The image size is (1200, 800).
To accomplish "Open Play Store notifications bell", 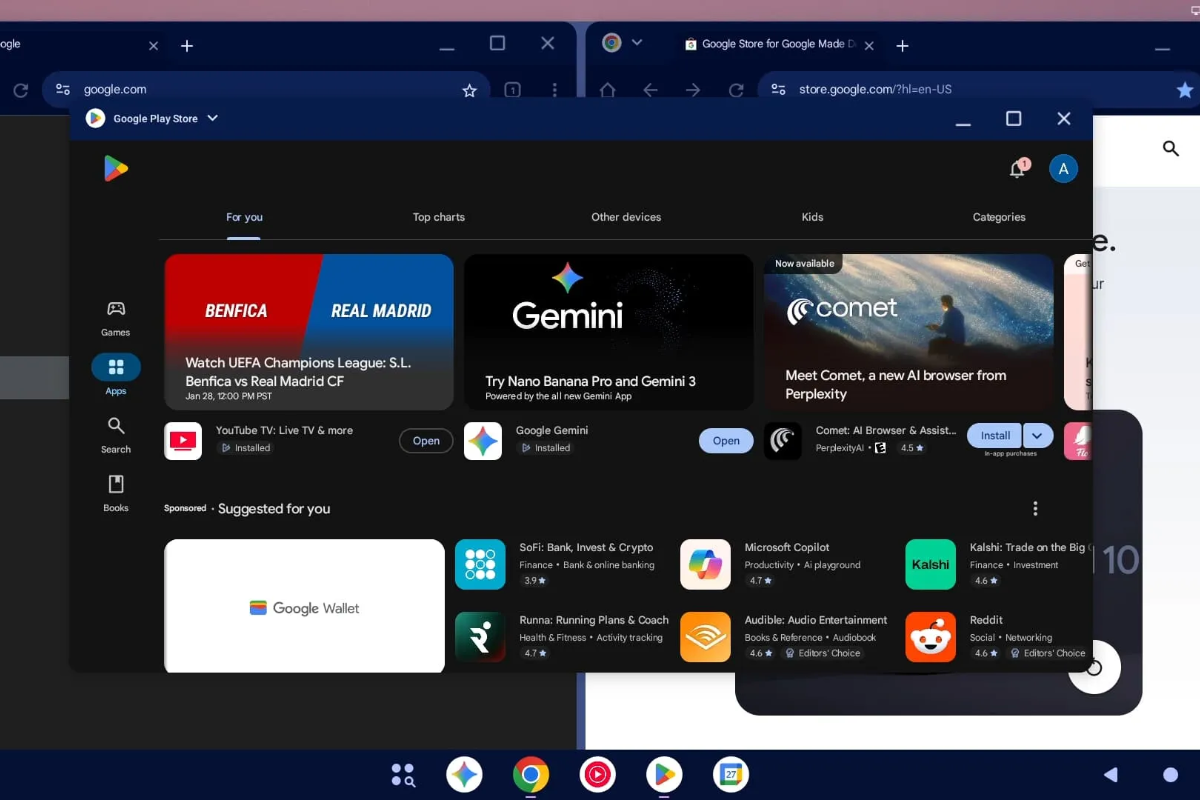I will pos(1017,169).
